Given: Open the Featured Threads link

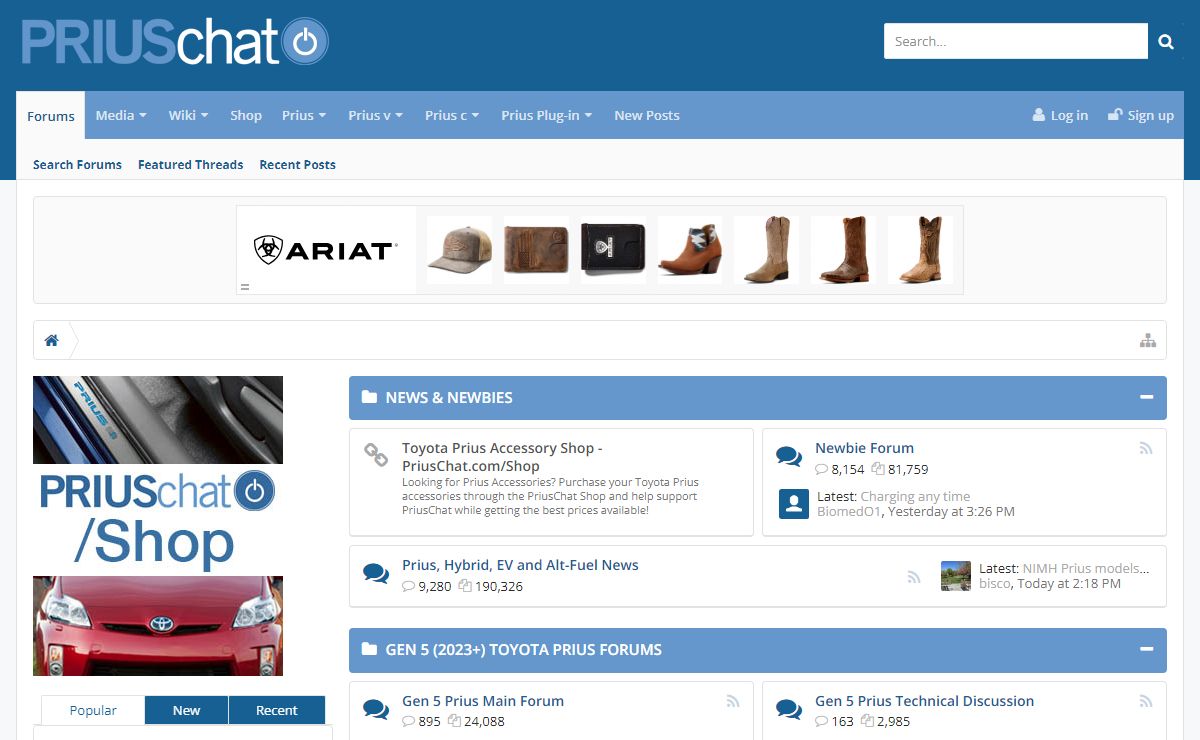Looking at the screenshot, I should (190, 164).
